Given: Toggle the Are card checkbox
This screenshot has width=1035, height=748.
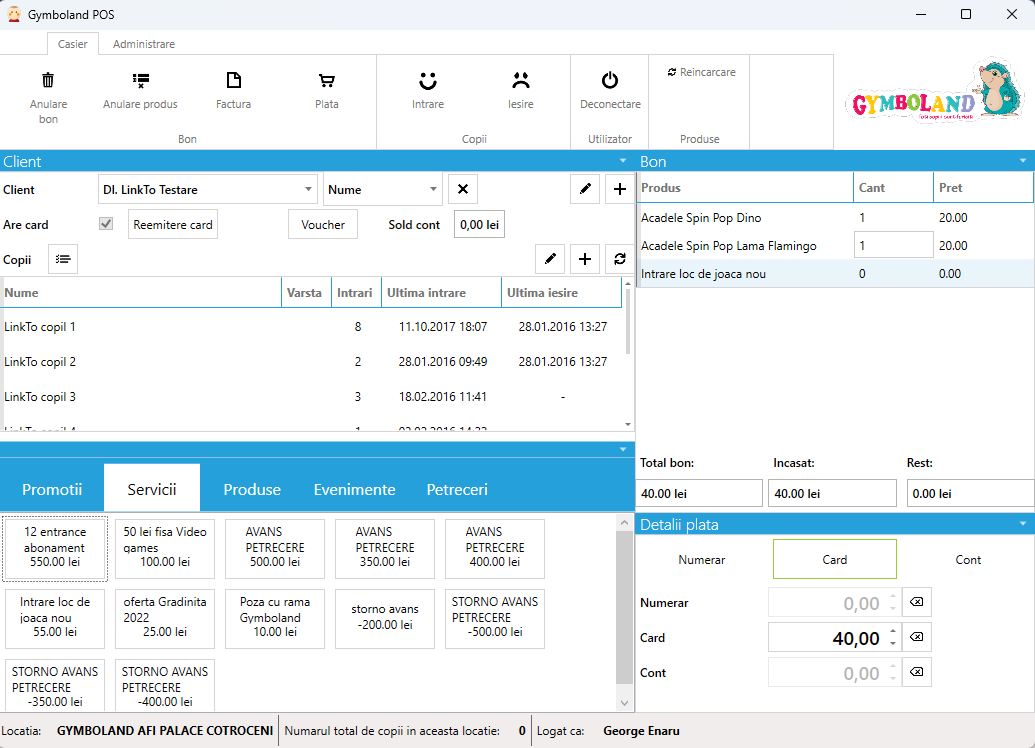Looking at the screenshot, I should click(106, 225).
